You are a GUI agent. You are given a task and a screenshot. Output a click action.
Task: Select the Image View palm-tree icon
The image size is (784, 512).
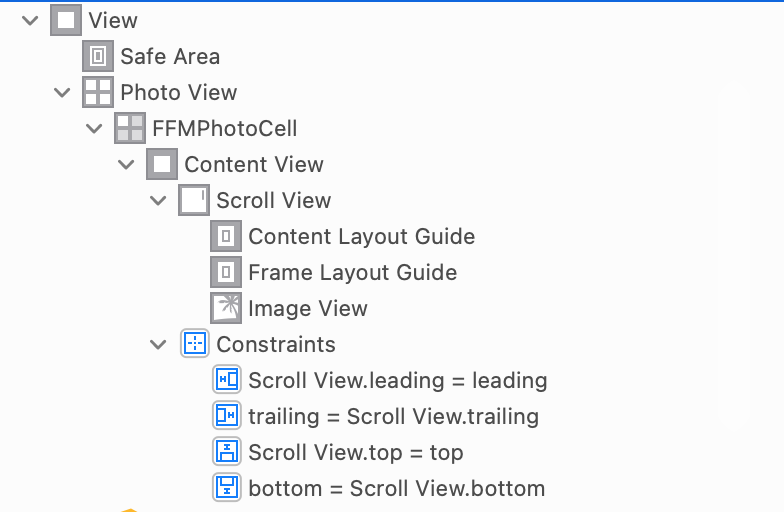(x=226, y=308)
